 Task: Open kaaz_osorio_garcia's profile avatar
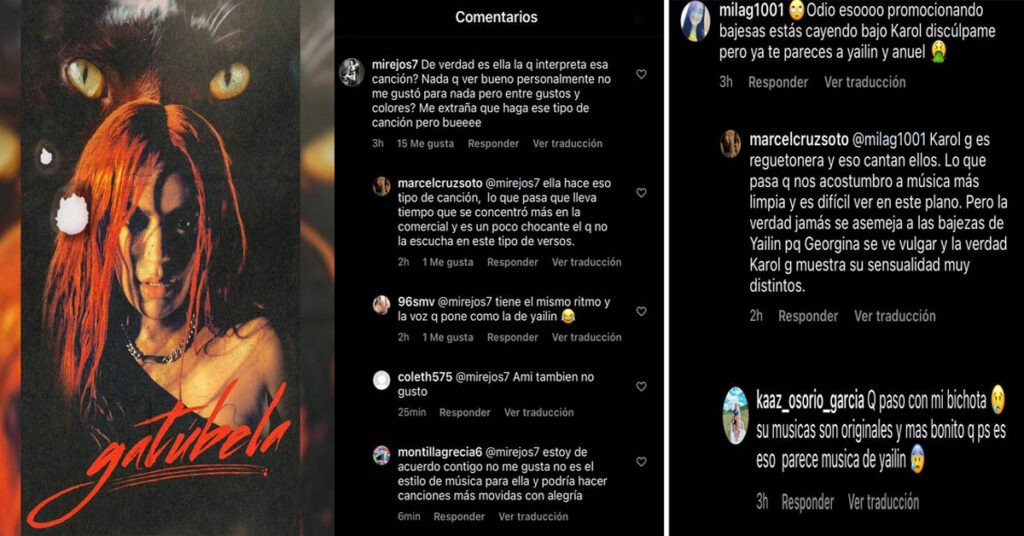tap(735, 415)
